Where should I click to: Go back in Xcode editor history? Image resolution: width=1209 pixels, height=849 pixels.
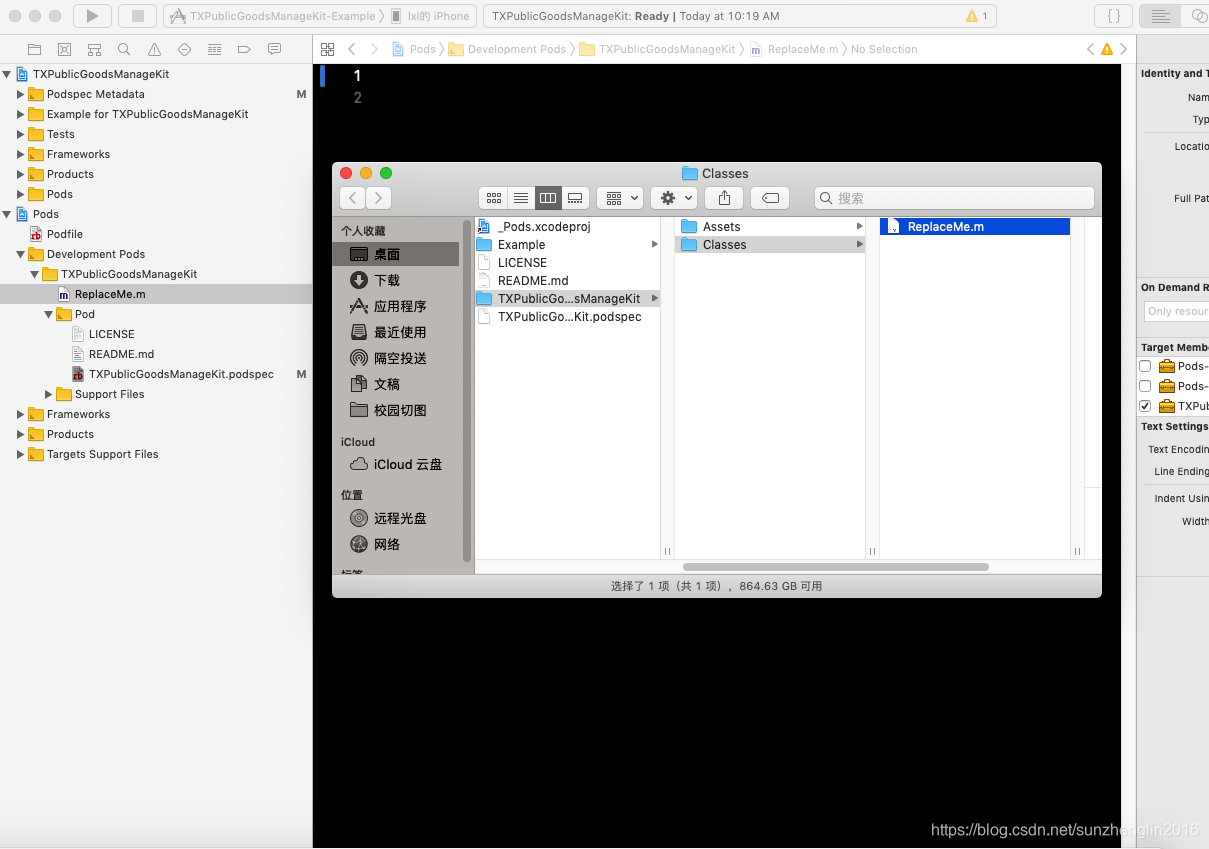352,49
